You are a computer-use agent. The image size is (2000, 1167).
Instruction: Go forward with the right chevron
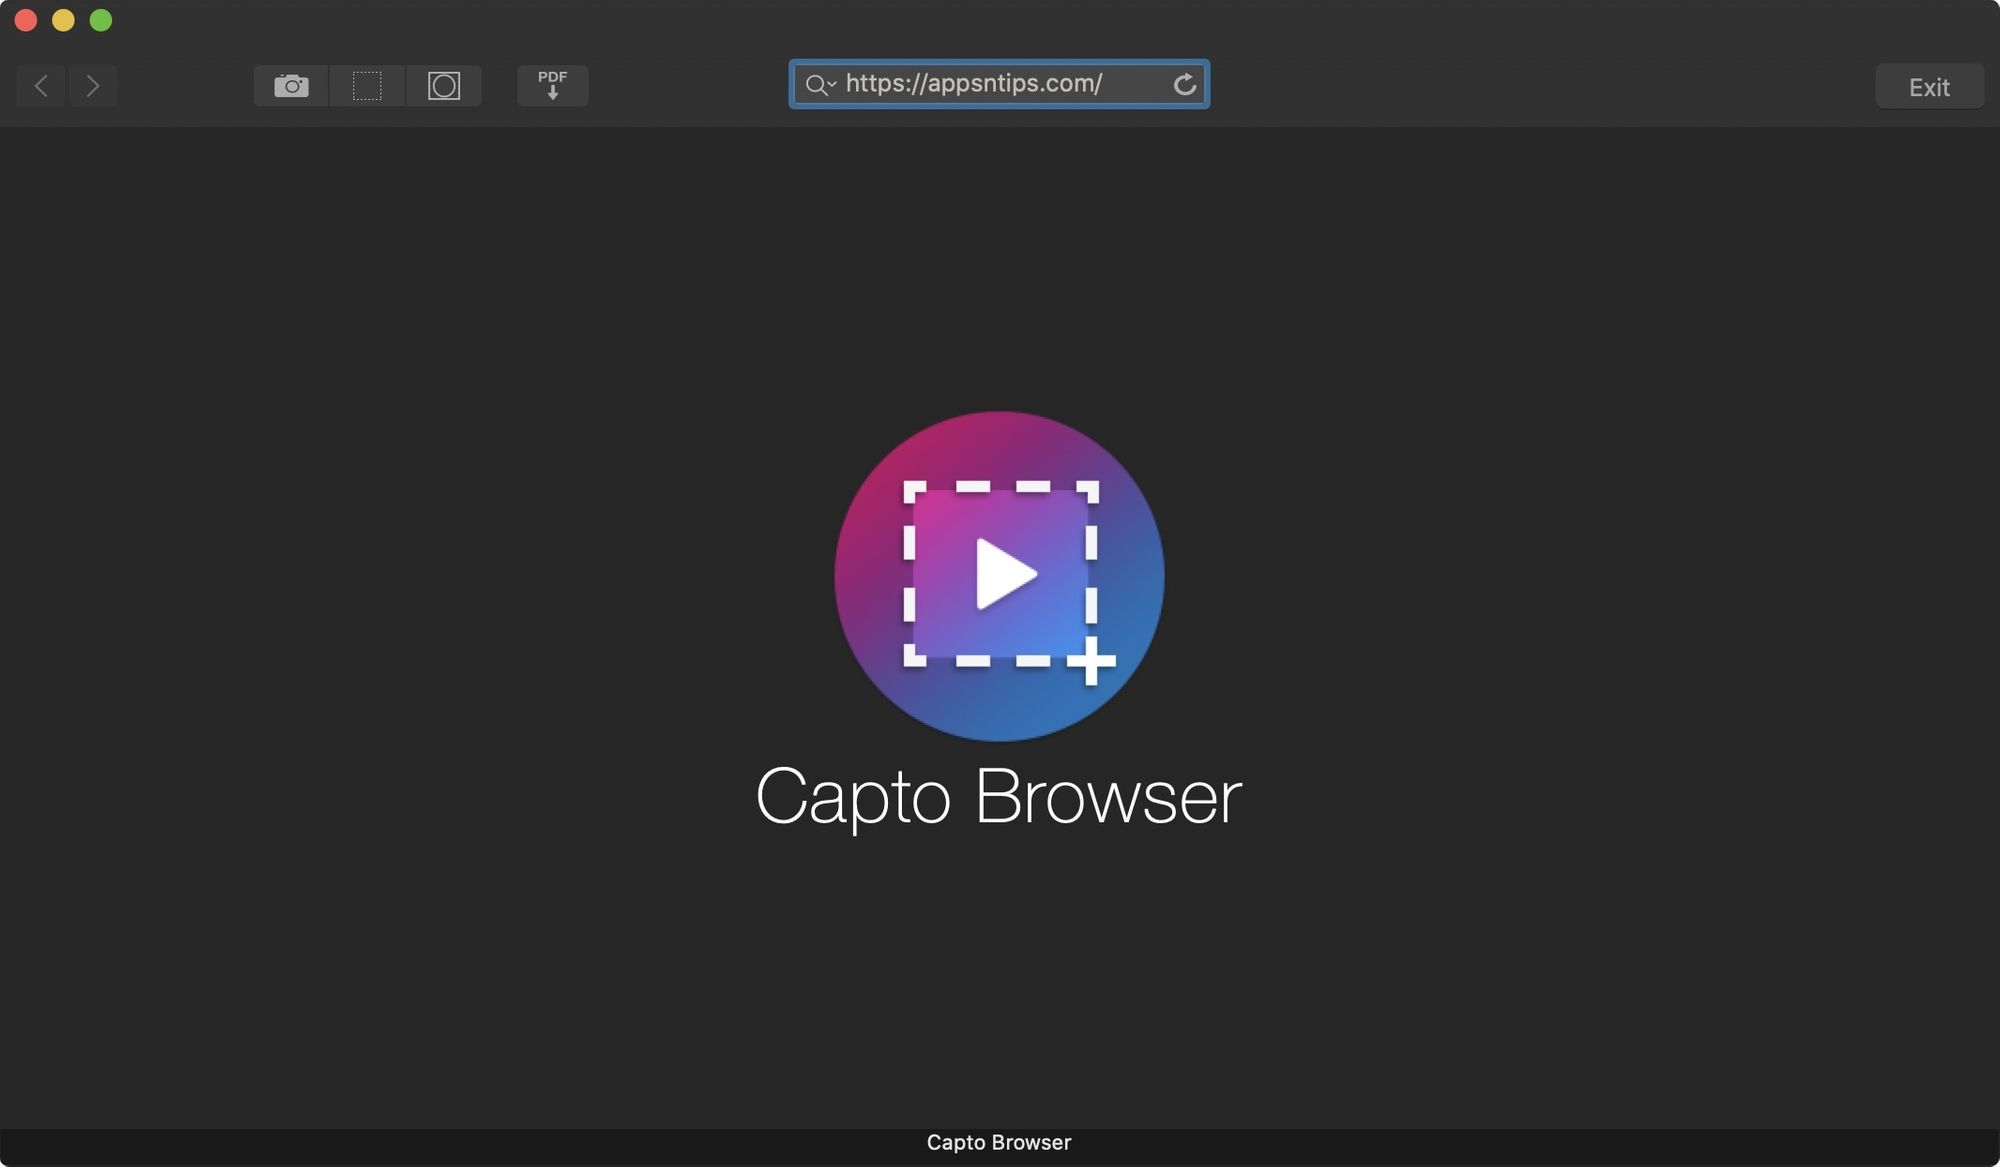coord(93,86)
